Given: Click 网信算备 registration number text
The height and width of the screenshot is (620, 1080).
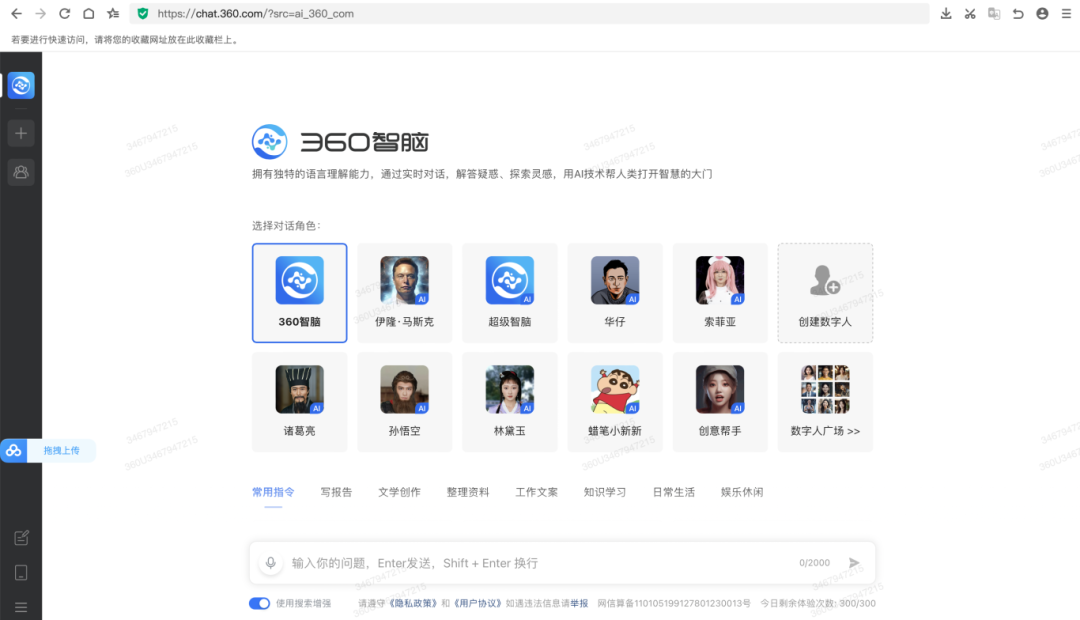Looking at the screenshot, I should point(674,603).
